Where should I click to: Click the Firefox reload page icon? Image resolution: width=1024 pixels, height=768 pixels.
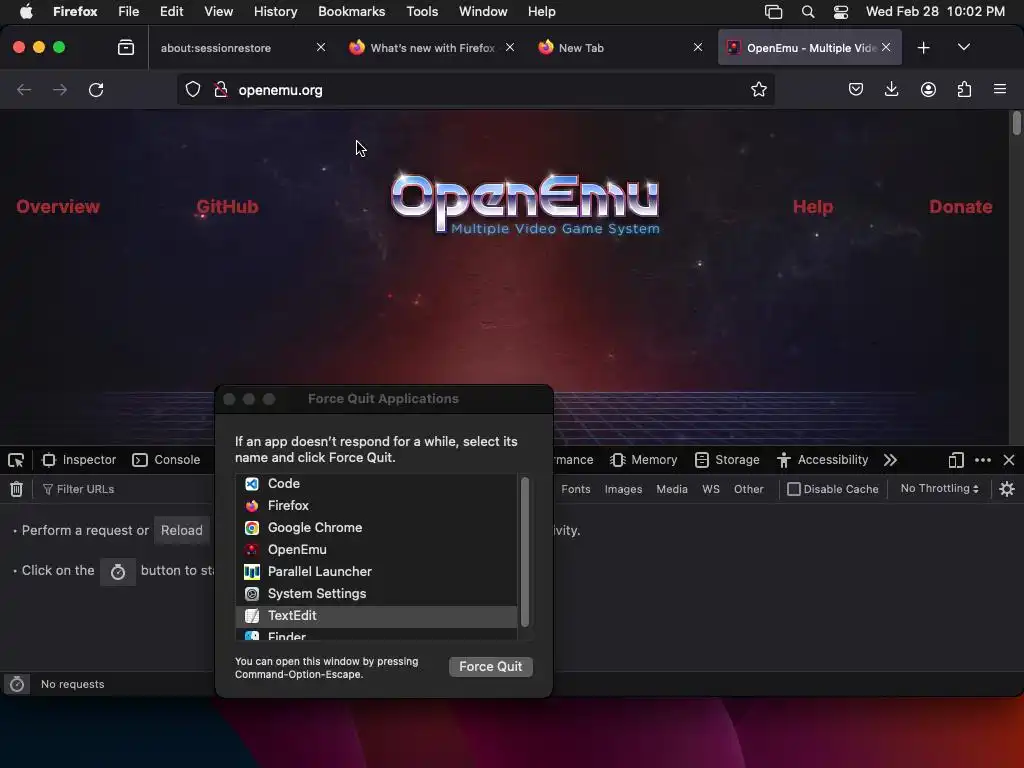96,89
